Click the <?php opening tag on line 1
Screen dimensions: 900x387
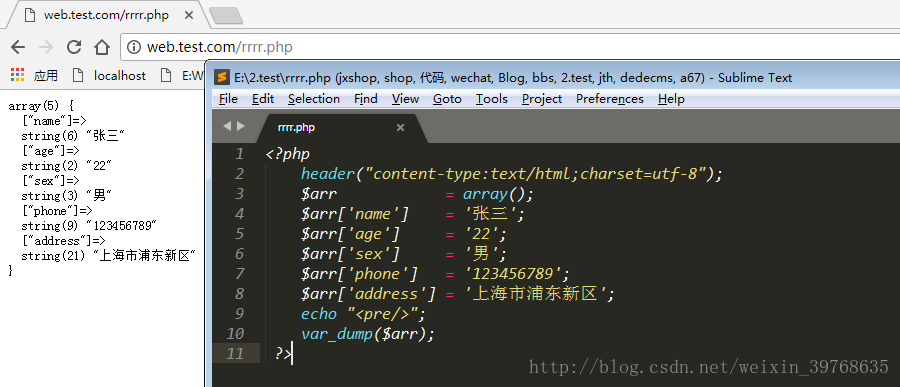click(x=288, y=154)
